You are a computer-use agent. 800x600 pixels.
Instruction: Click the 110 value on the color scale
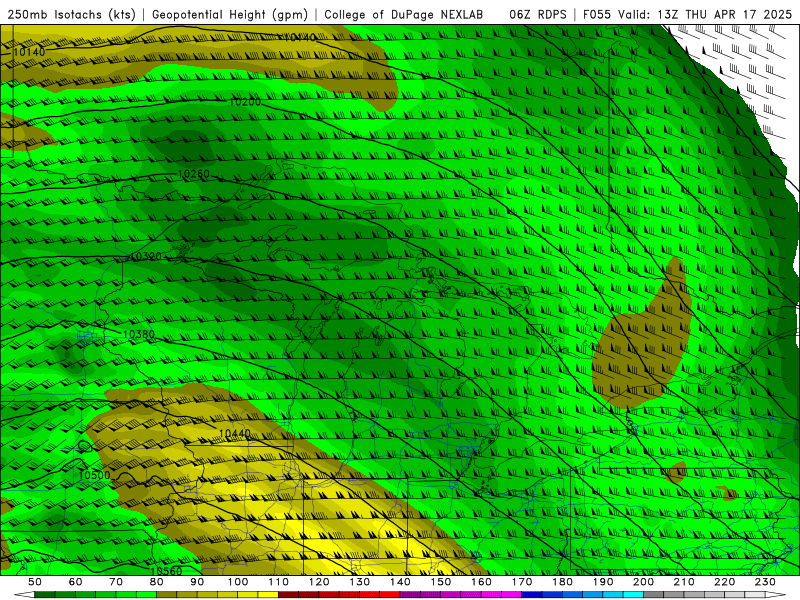[x=279, y=582]
